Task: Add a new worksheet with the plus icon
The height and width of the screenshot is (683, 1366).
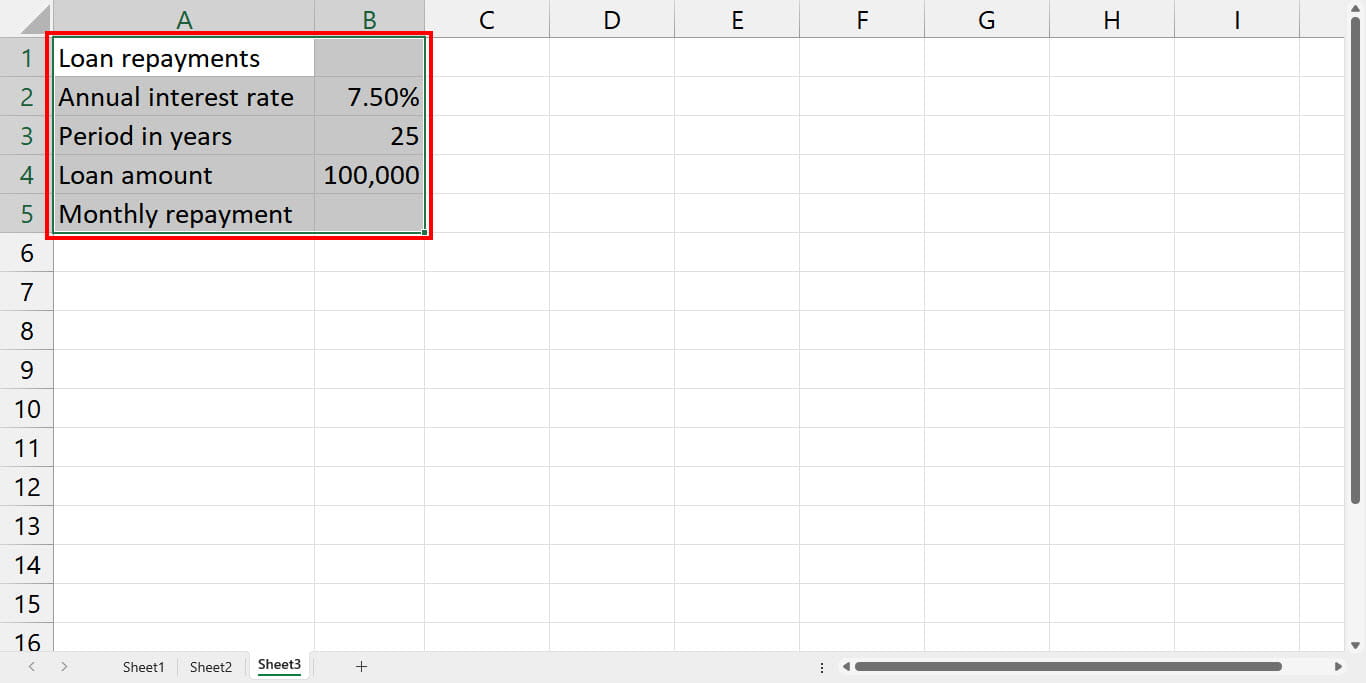Action: point(362,666)
